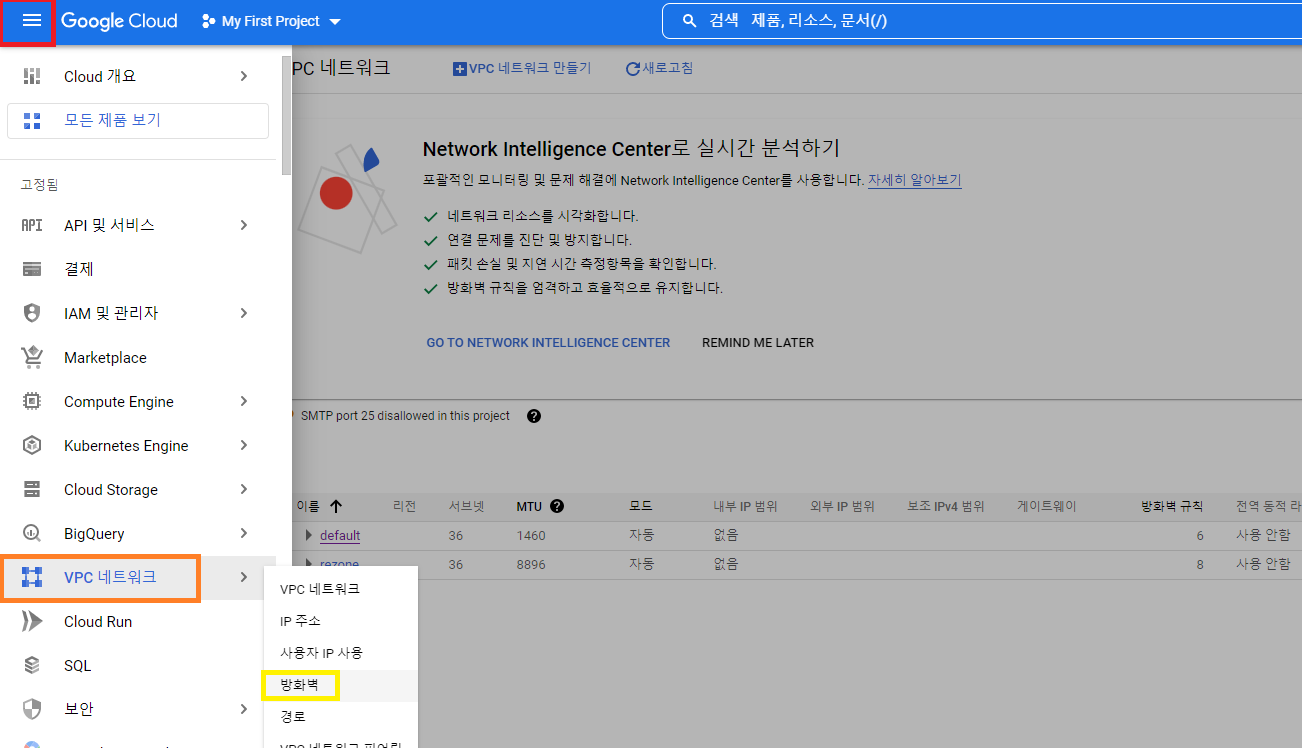Expand the VPC 네트워크 submenu arrow

[244, 577]
